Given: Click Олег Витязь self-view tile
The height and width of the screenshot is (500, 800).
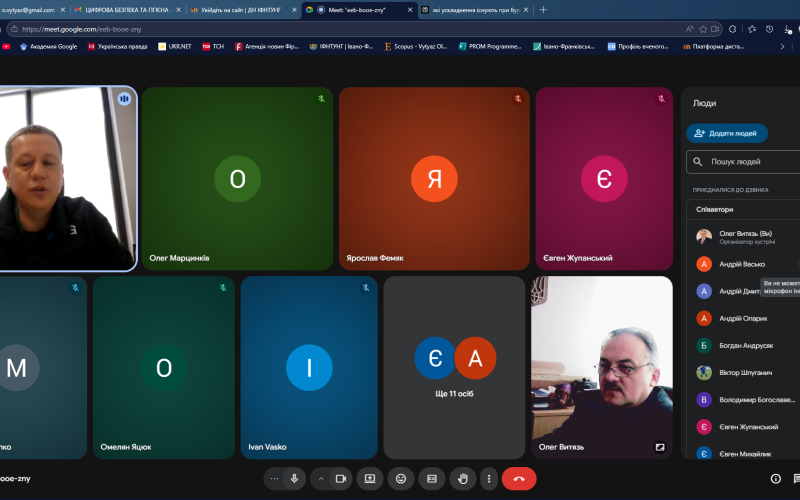Looking at the screenshot, I should 602,367.
